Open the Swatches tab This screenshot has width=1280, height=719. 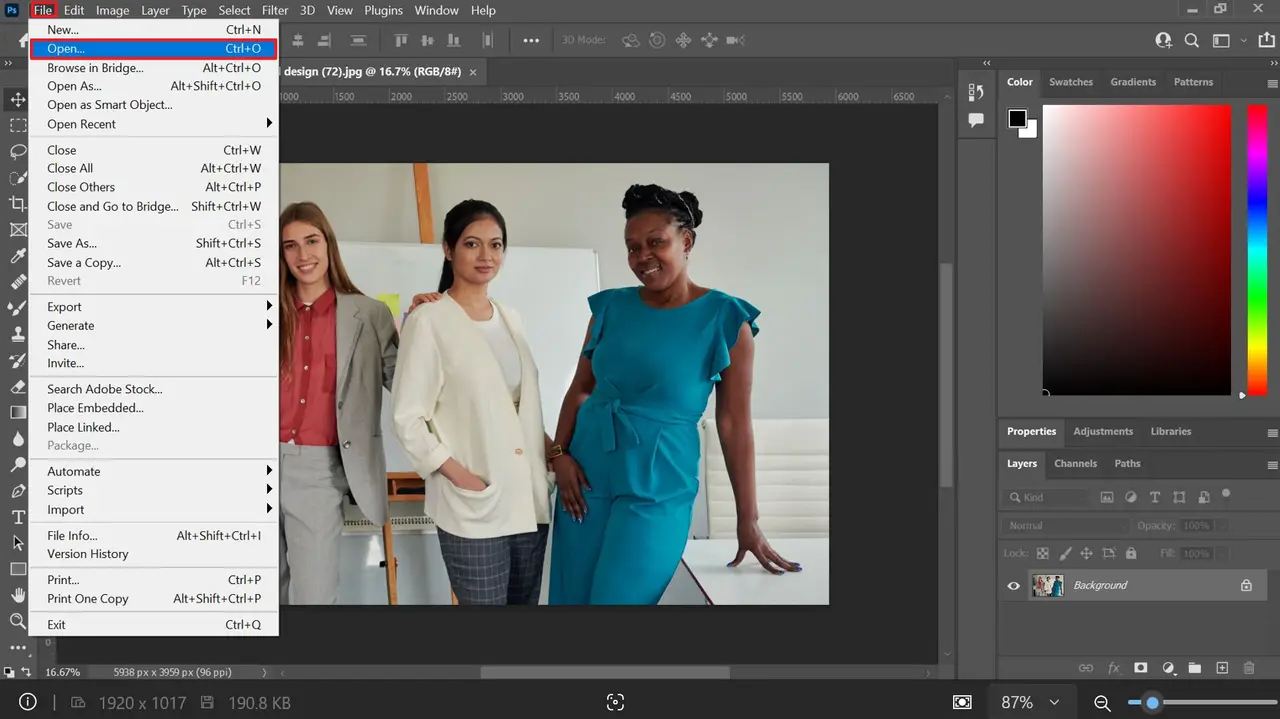coord(1071,82)
